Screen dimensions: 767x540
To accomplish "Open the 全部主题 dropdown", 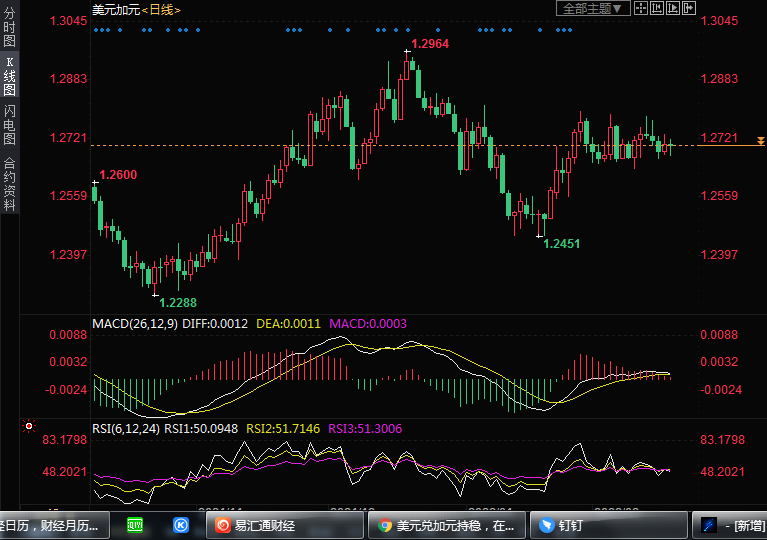I will tap(593, 8).
